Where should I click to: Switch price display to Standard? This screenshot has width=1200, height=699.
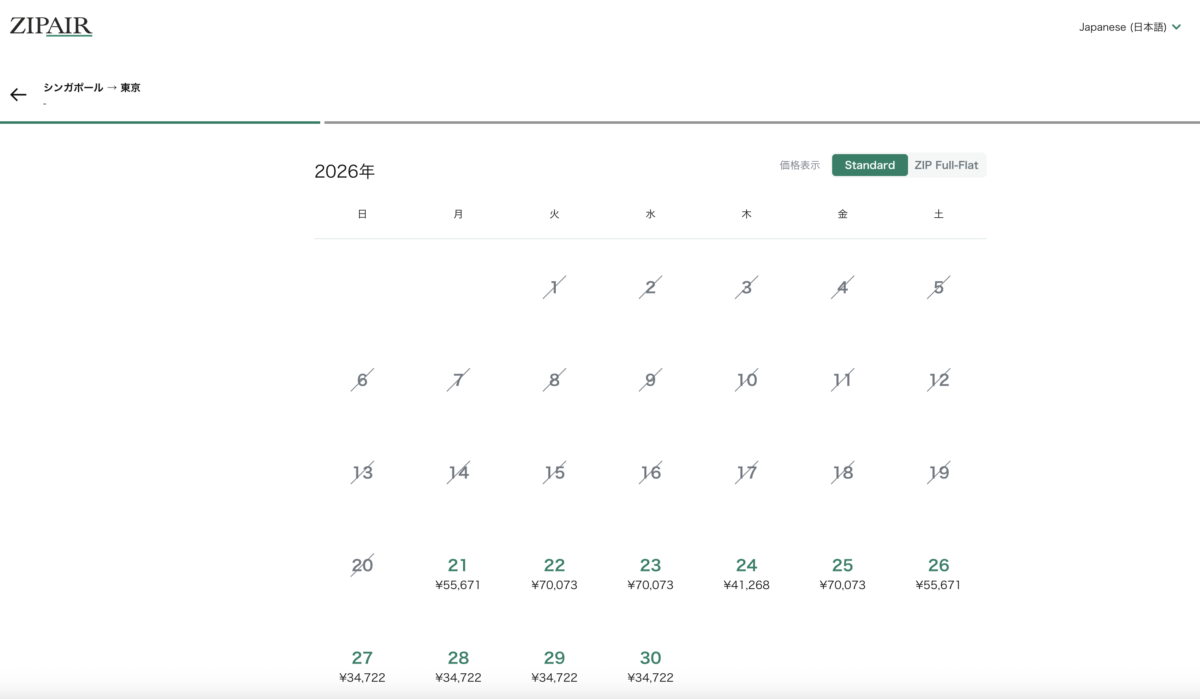click(869, 165)
